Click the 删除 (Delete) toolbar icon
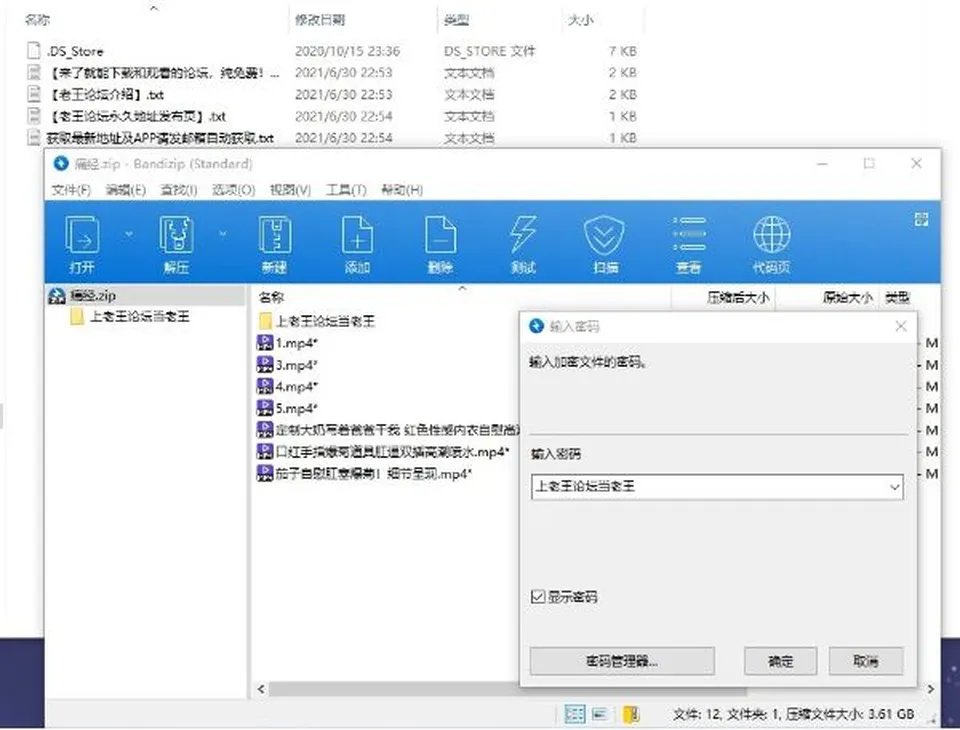960x730 pixels. [440, 235]
